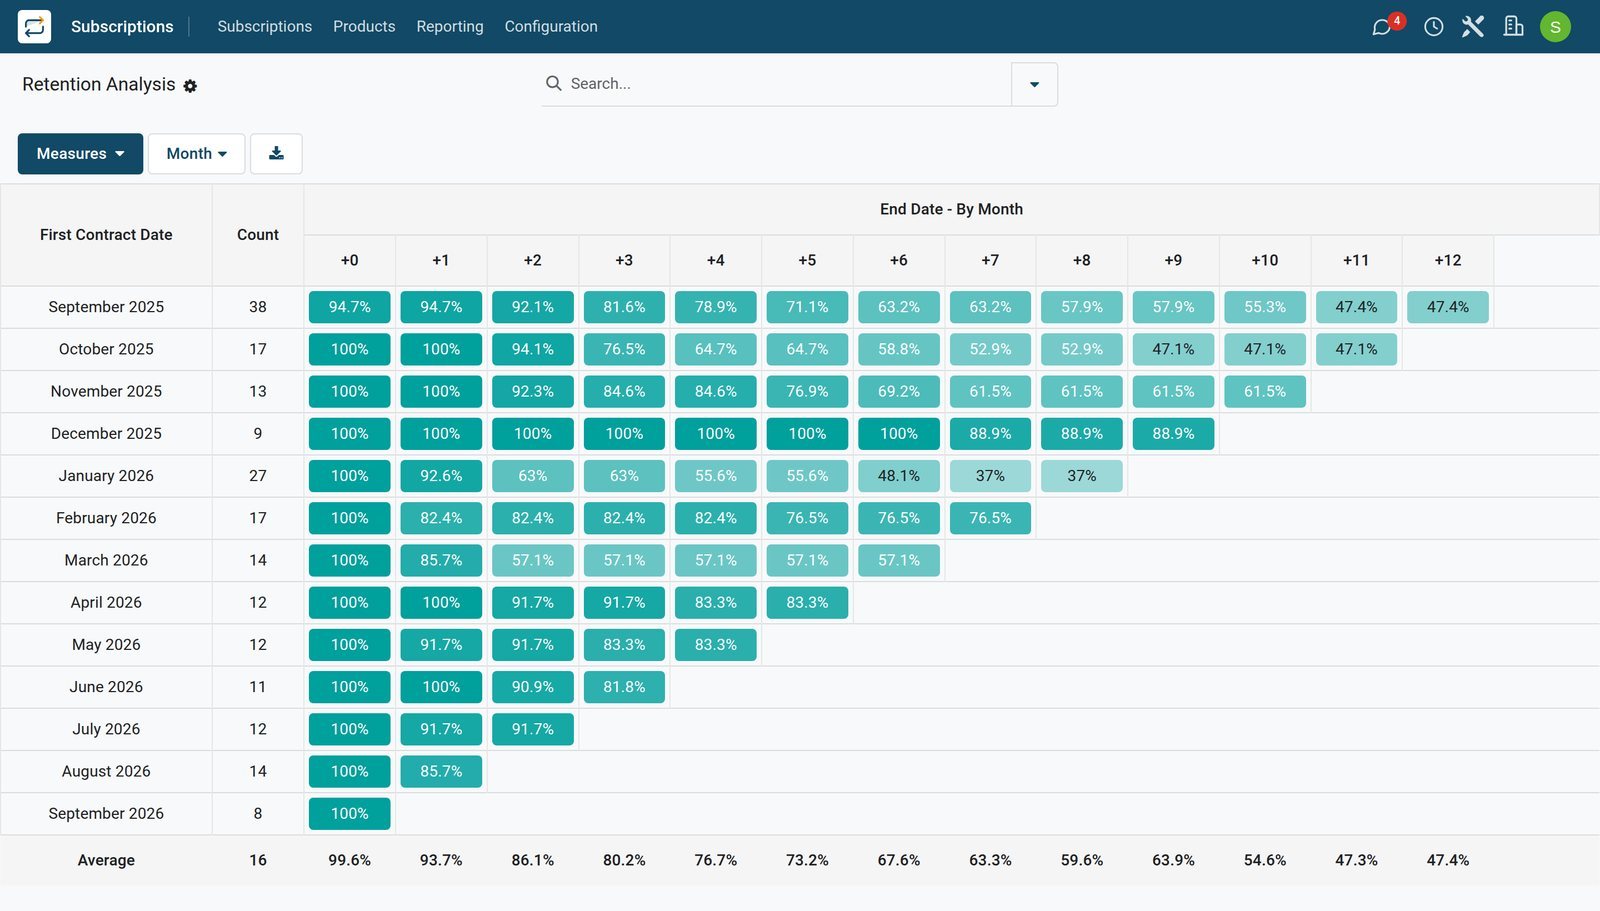Open the Reporting menu
1600x911 pixels.
click(450, 26)
